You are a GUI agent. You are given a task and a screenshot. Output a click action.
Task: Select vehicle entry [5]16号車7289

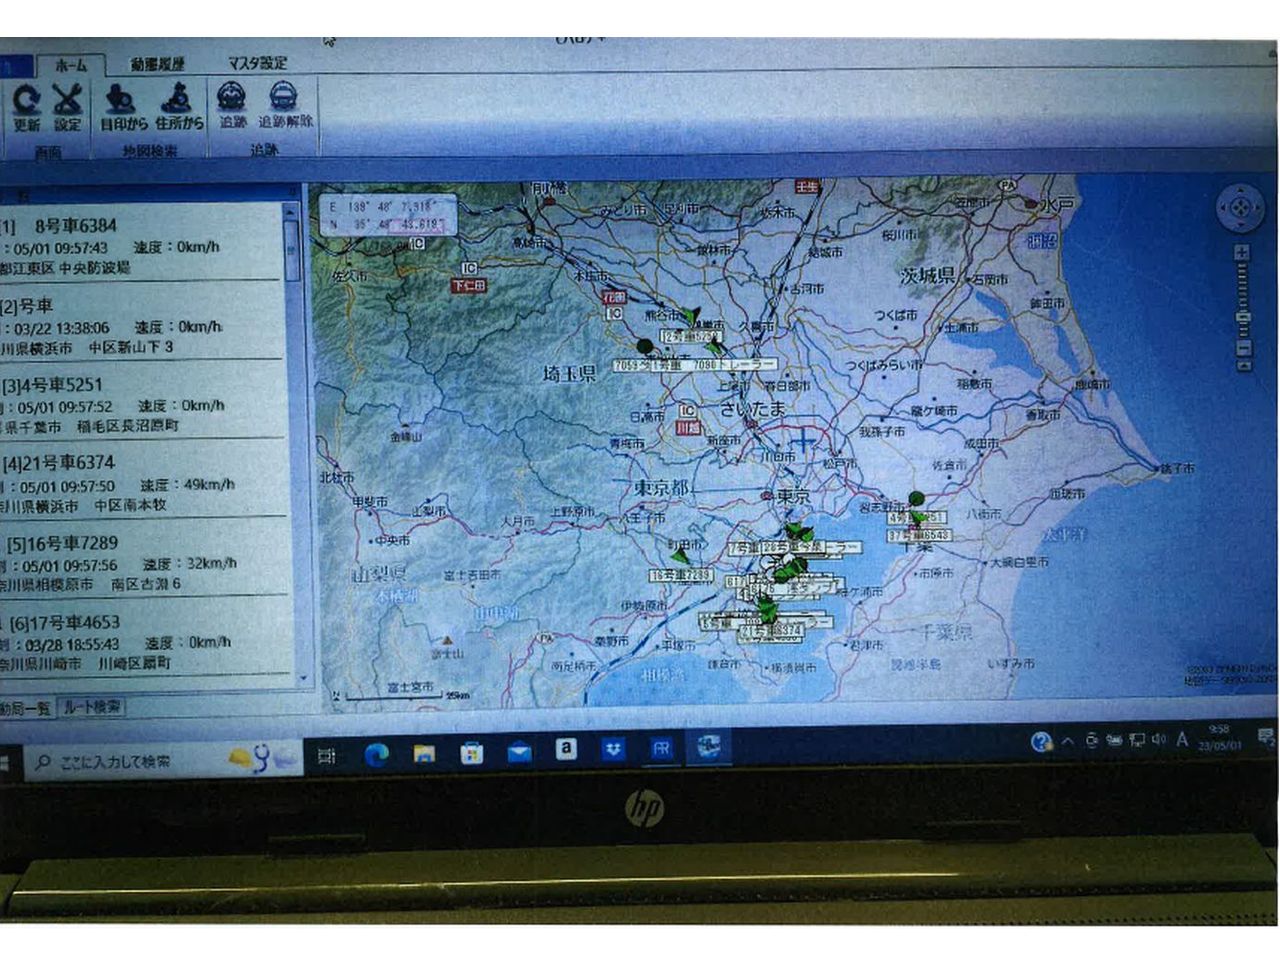click(142, 563)
